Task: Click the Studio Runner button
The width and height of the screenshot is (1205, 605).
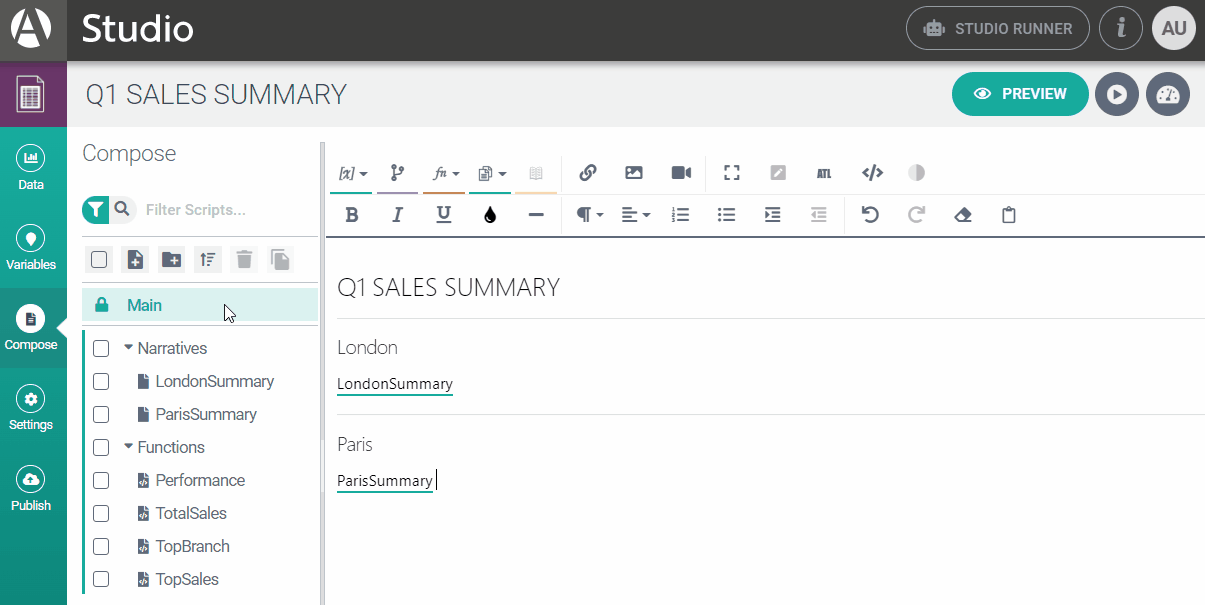Action: coord(998,28)
